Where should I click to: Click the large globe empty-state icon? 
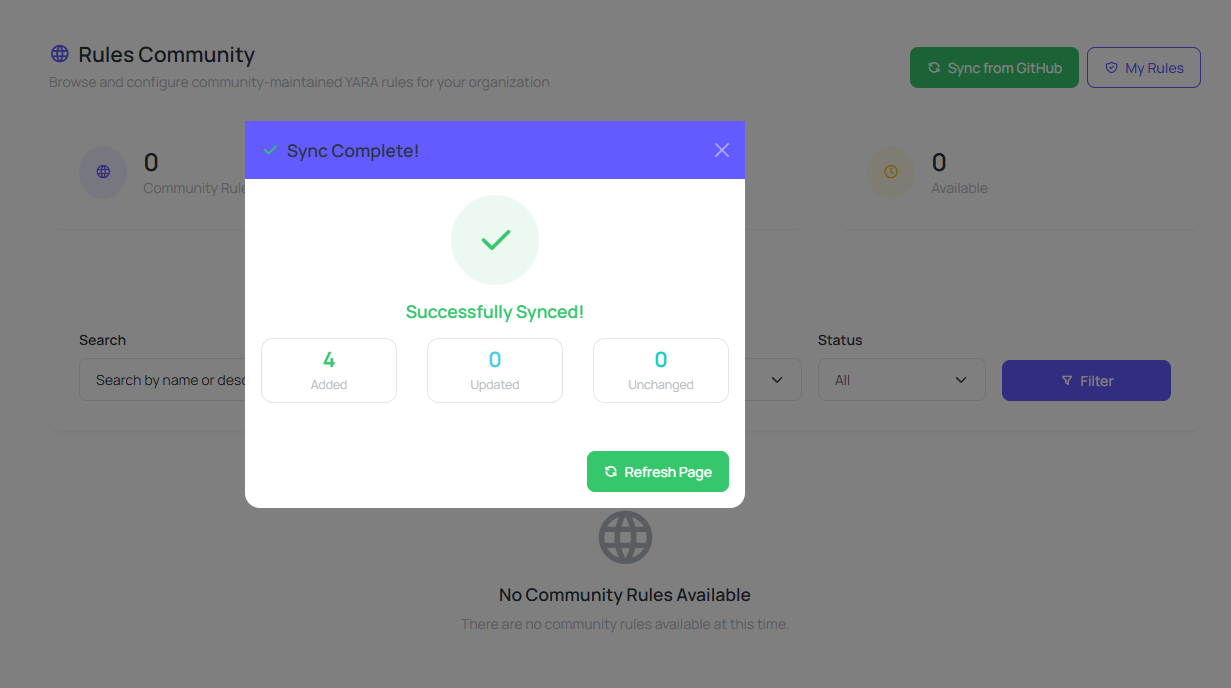click(x=625, y=538)
